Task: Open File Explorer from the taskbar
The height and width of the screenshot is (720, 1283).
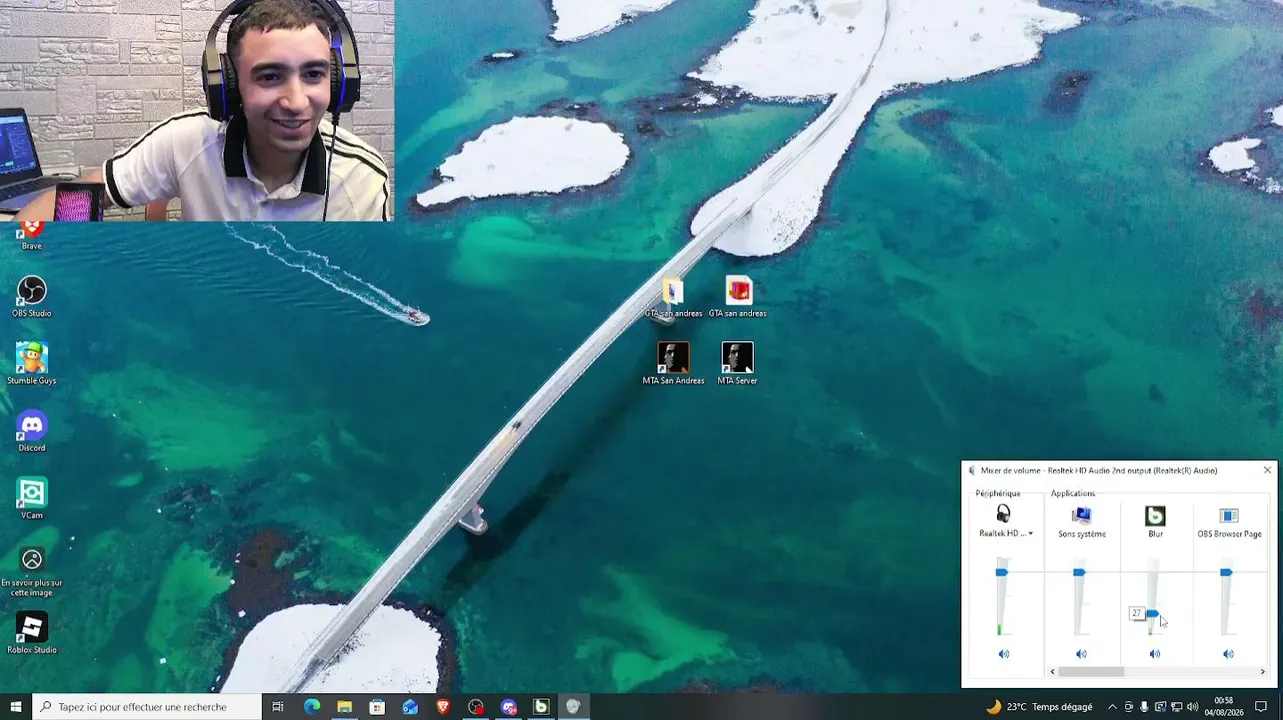Action: tap(344, 707)
